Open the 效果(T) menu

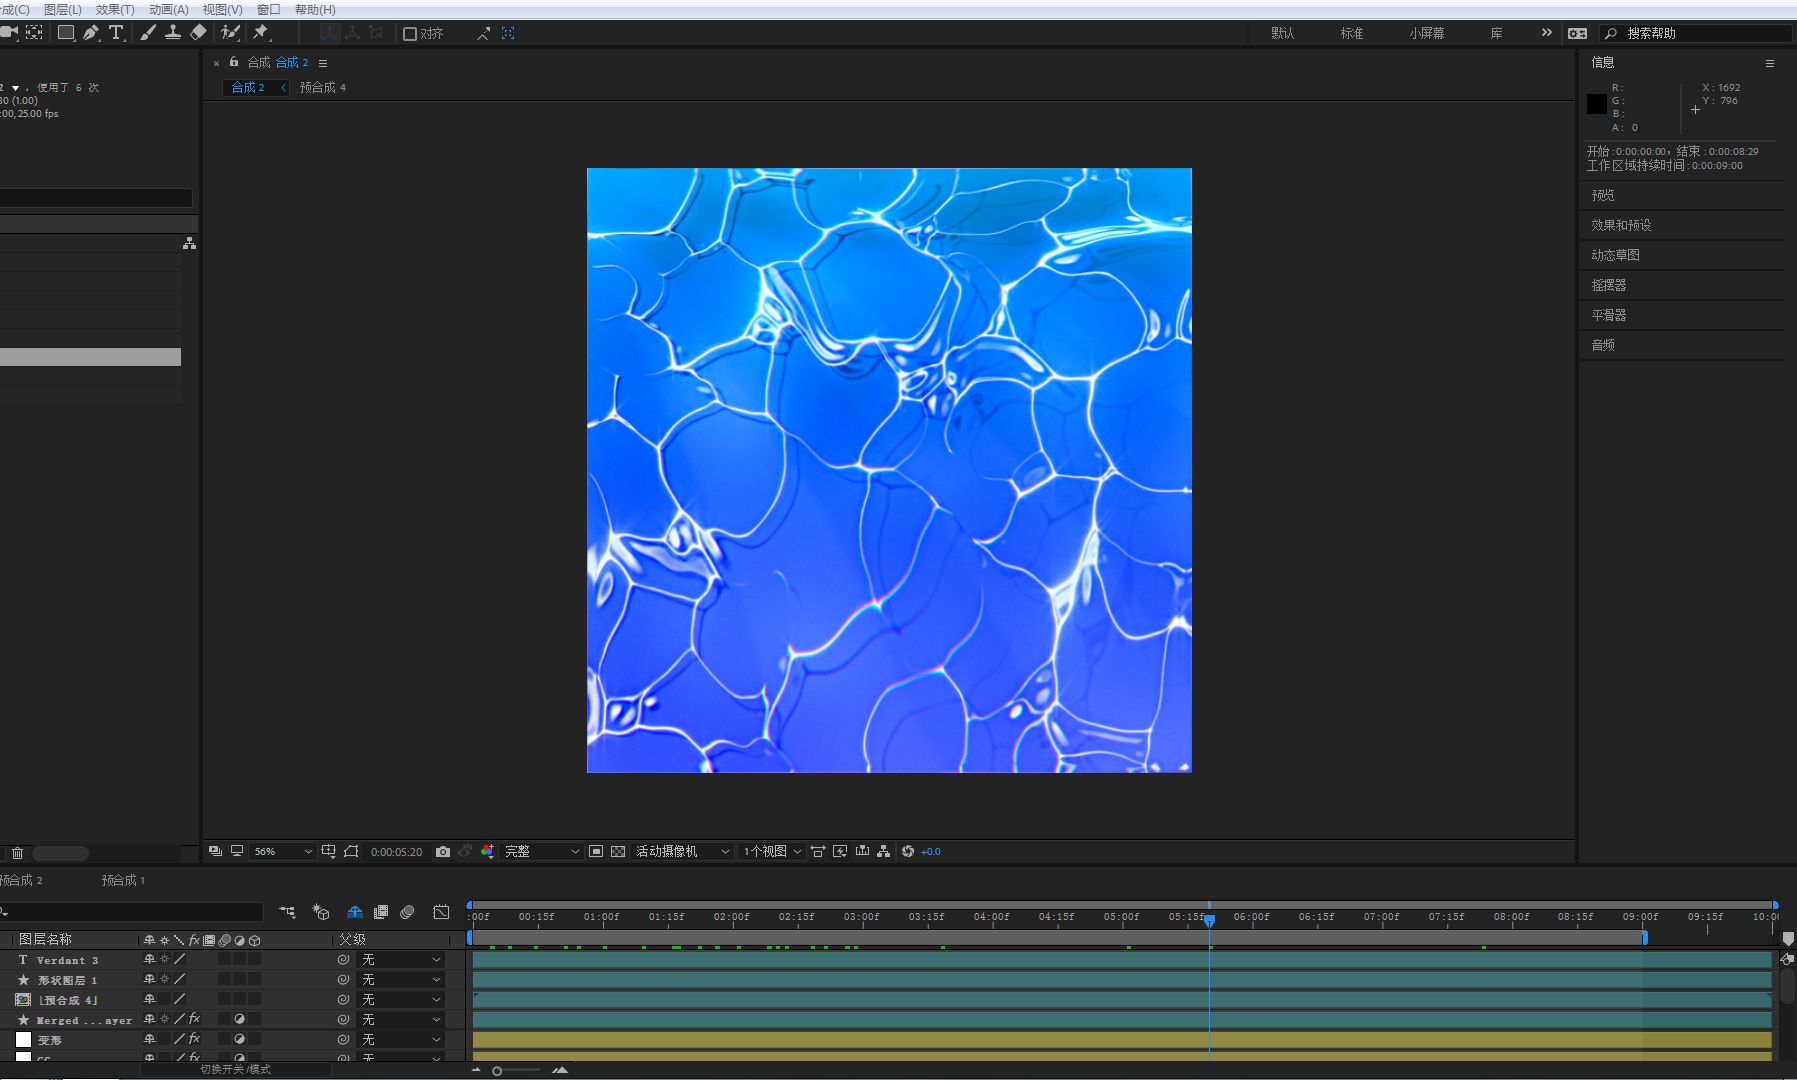click(x=114, y=9)
